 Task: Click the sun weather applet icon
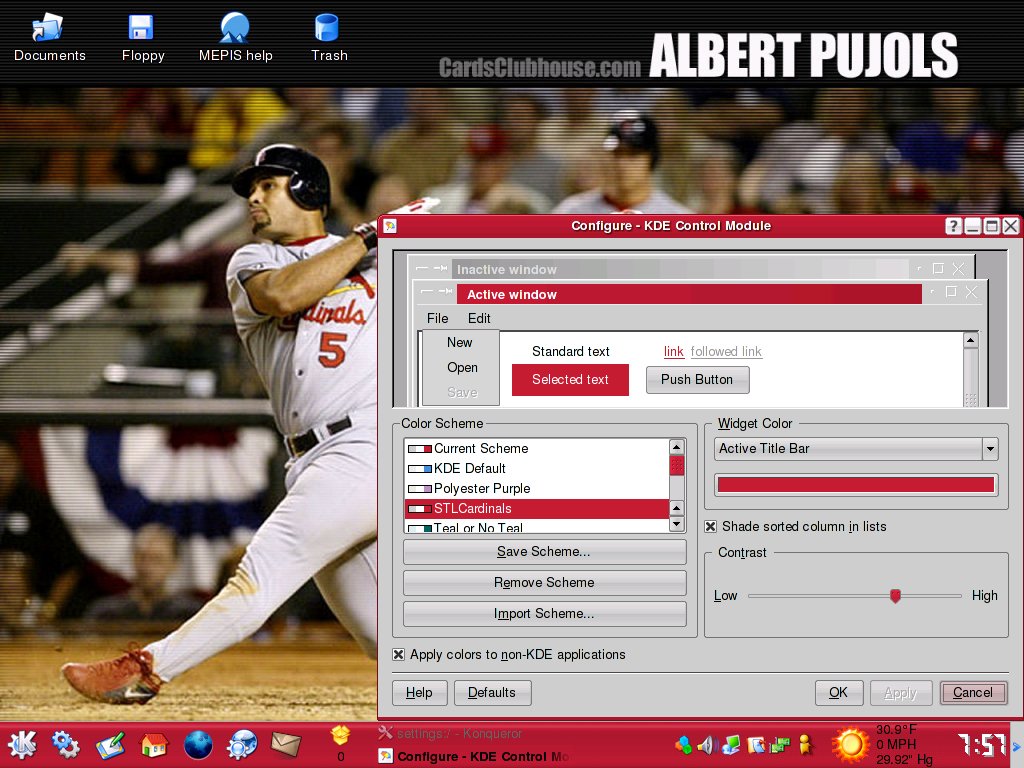[x=850, y=744]
